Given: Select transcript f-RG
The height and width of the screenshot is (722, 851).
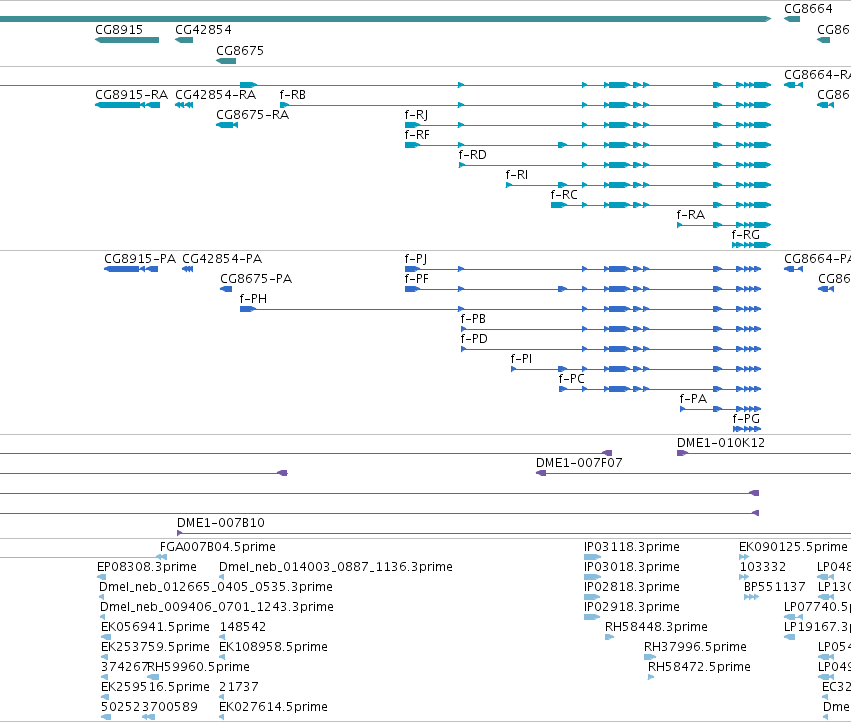Looking at the screenshot, I should (752, 245).
